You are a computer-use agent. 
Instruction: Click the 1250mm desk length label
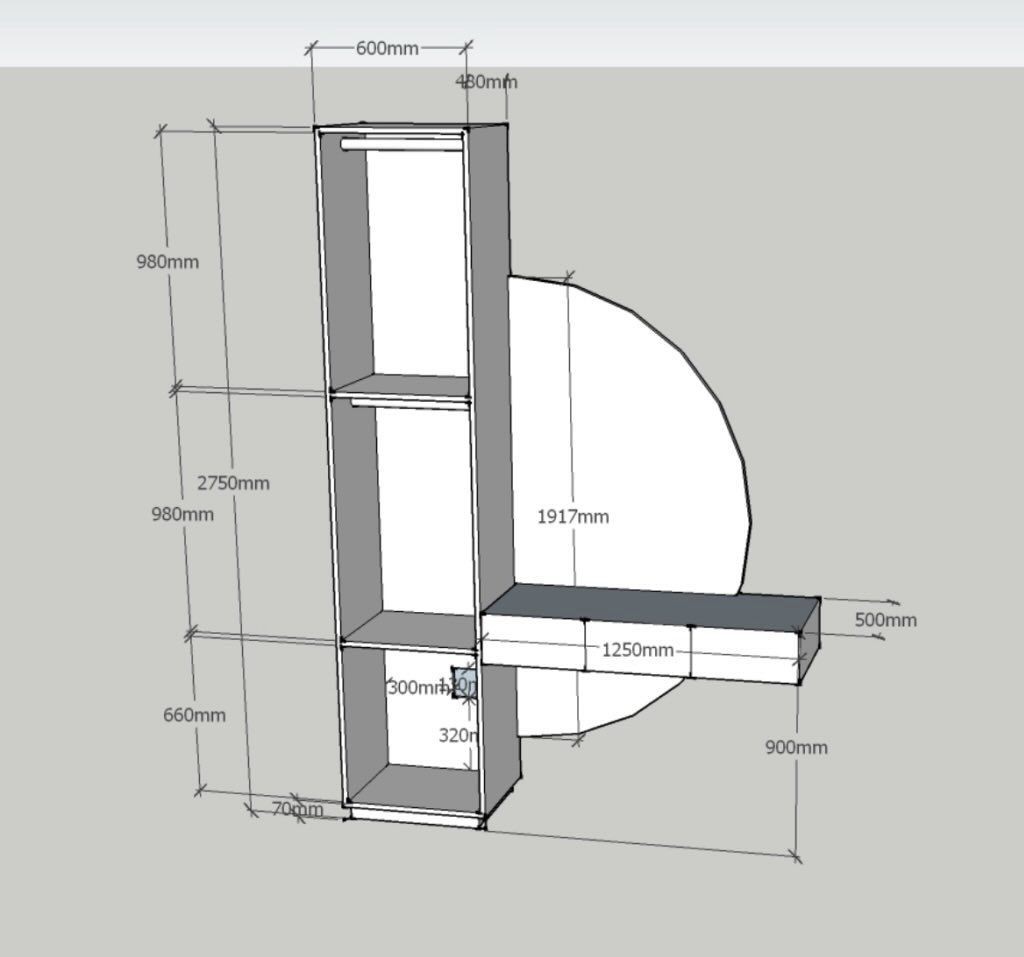tap(637, 649)
